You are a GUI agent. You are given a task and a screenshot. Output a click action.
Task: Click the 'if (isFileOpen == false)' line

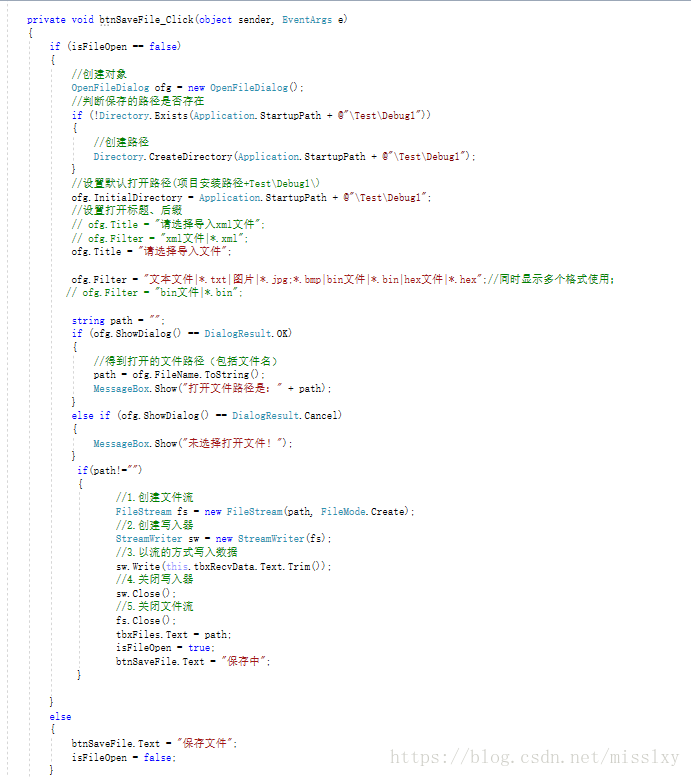115,46
